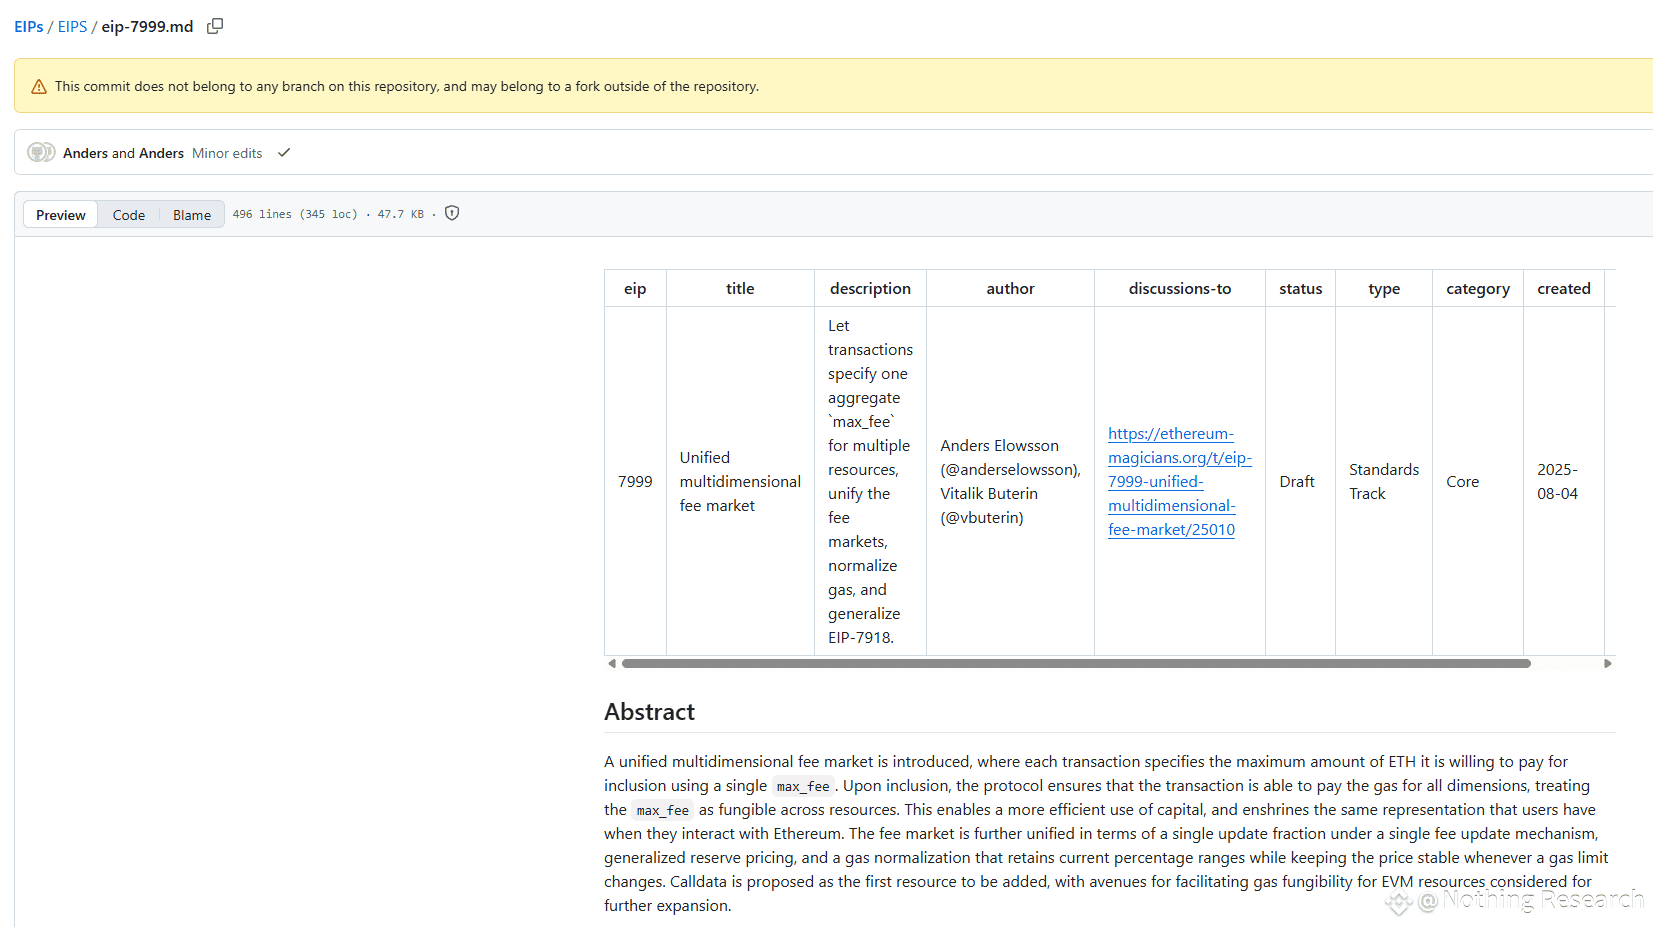This screenshot has height=927, width=1653.
Task: Click the commit status checkmark icon
Action: point(284,153)
